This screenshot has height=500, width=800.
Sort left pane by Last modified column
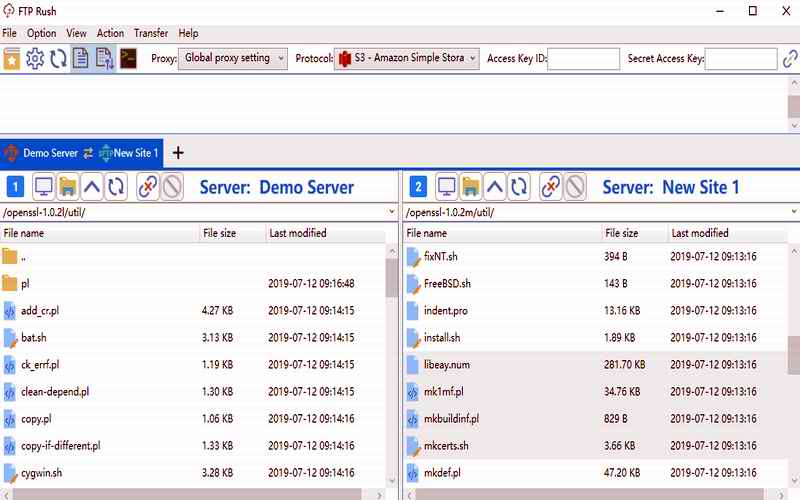(298, 233)
